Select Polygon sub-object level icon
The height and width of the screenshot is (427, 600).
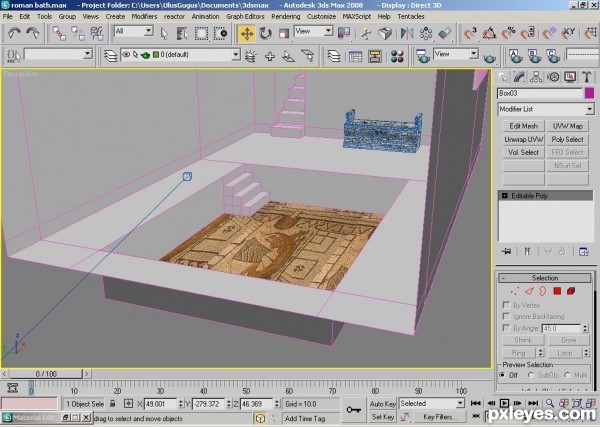pyautogui.click(x=557, y=292)
